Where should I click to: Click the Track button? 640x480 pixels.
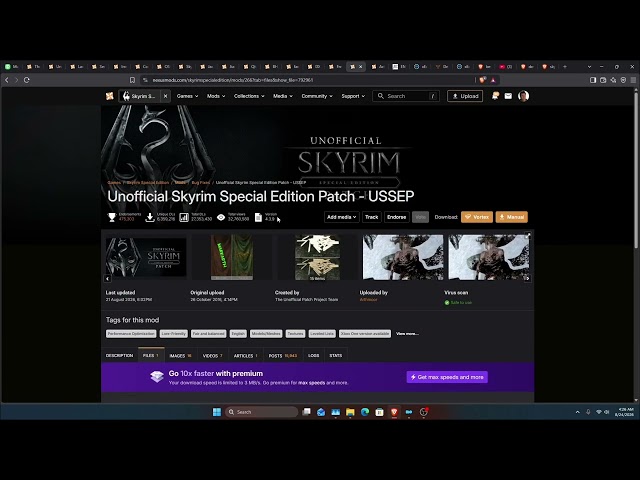371,217
